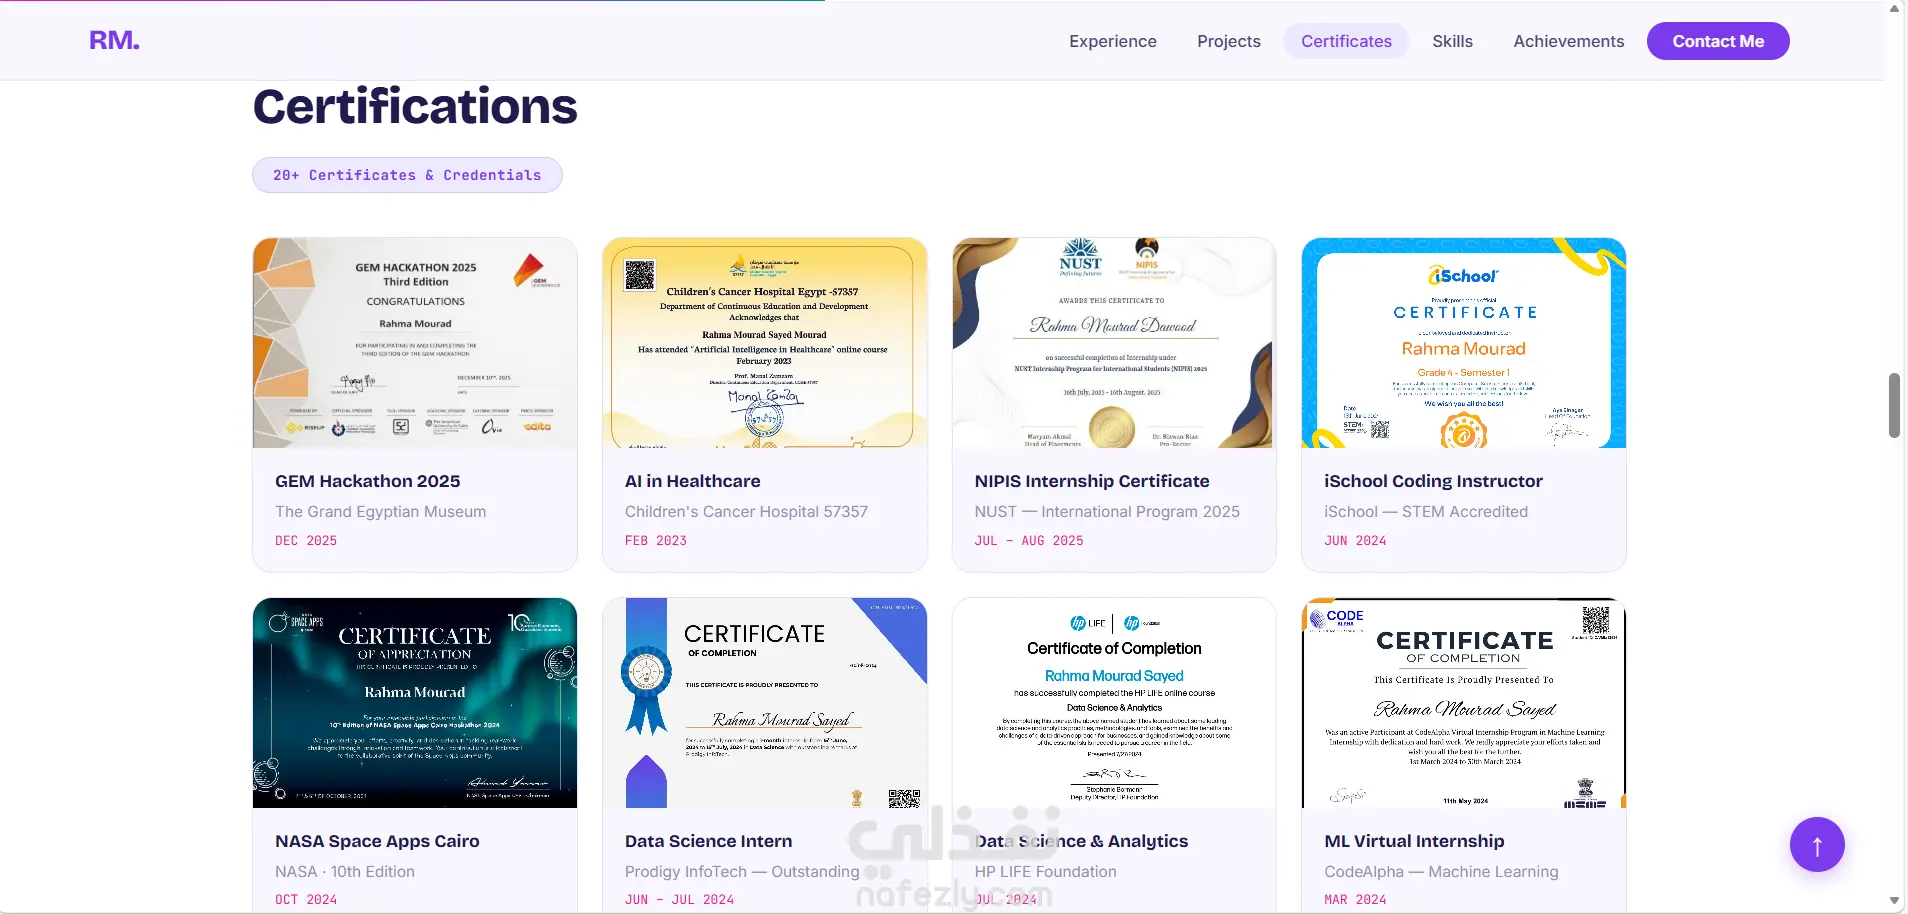Screen dimensions: 1908x914
Task: Click the JUL – AUG 2025 date label
Action: point(1029,540)
